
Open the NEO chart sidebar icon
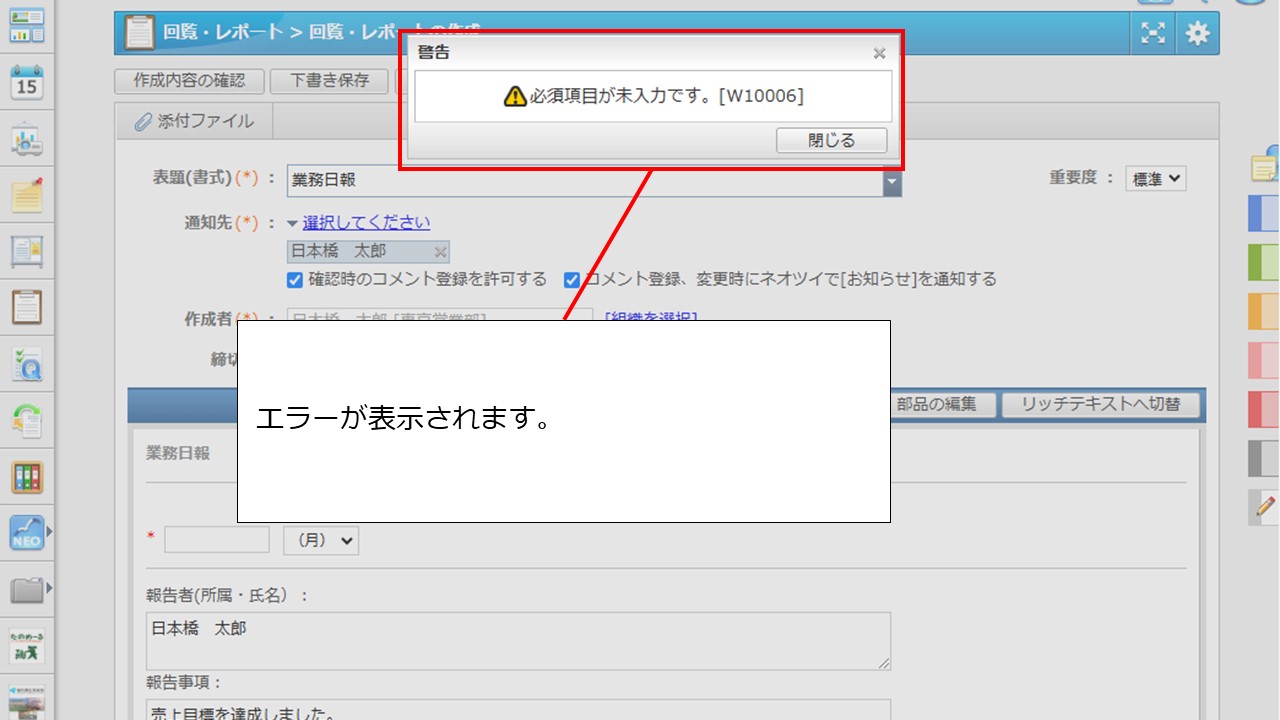coord(27,533)
